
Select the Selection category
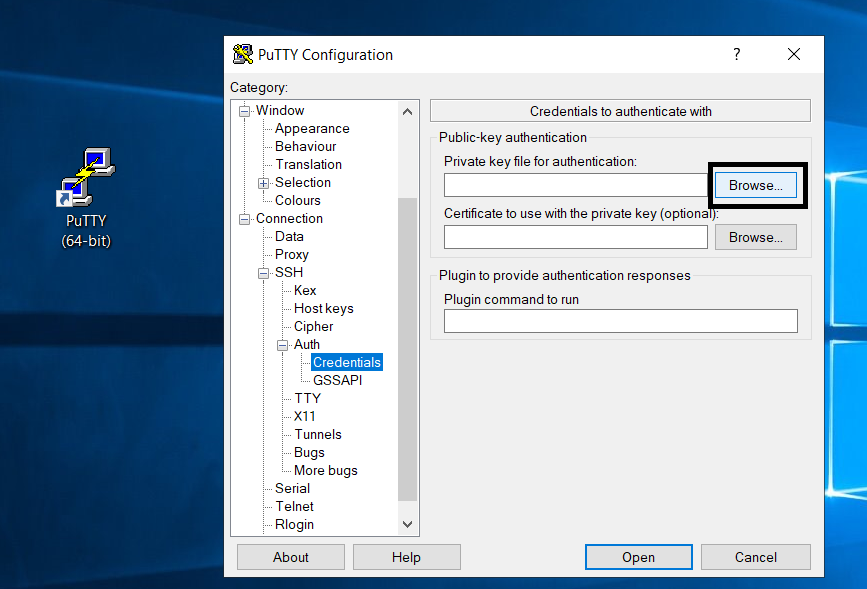pos(302,183)
